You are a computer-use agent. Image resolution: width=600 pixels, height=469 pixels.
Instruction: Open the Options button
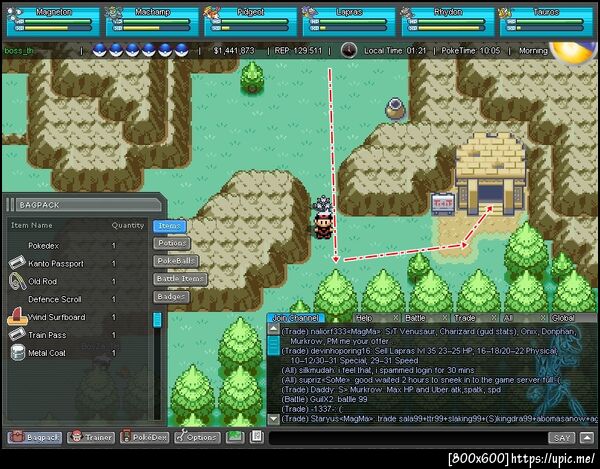pos(198,437)
